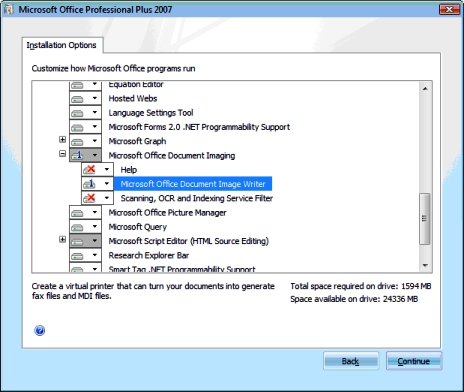
Task: Click the Microsoft Graph drive icon
Action: pyautogui.click(x=78, y=142)
